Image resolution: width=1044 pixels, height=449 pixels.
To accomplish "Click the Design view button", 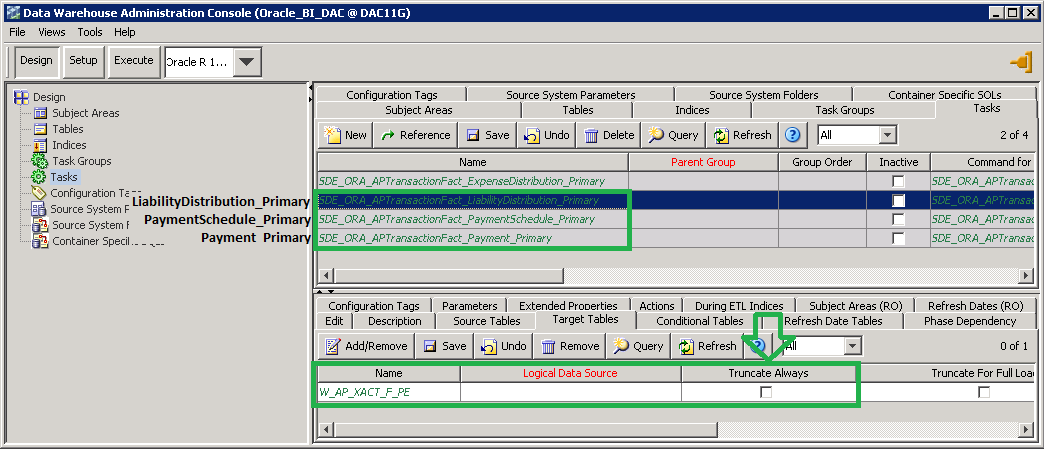I will pyautogui.click(x=36, y=61).
